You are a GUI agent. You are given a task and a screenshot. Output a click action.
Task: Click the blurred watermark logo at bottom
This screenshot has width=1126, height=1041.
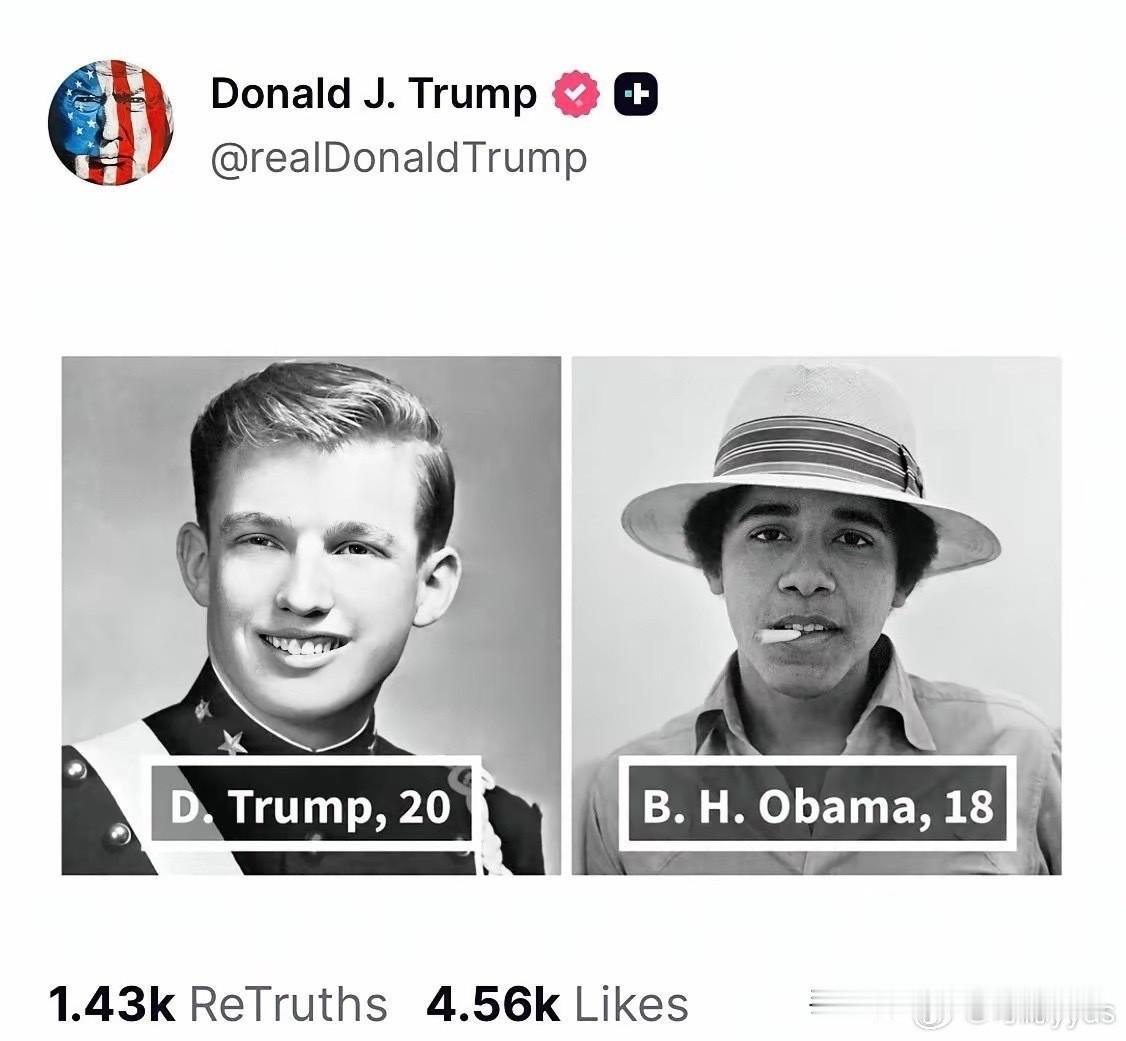(962, 1004)
